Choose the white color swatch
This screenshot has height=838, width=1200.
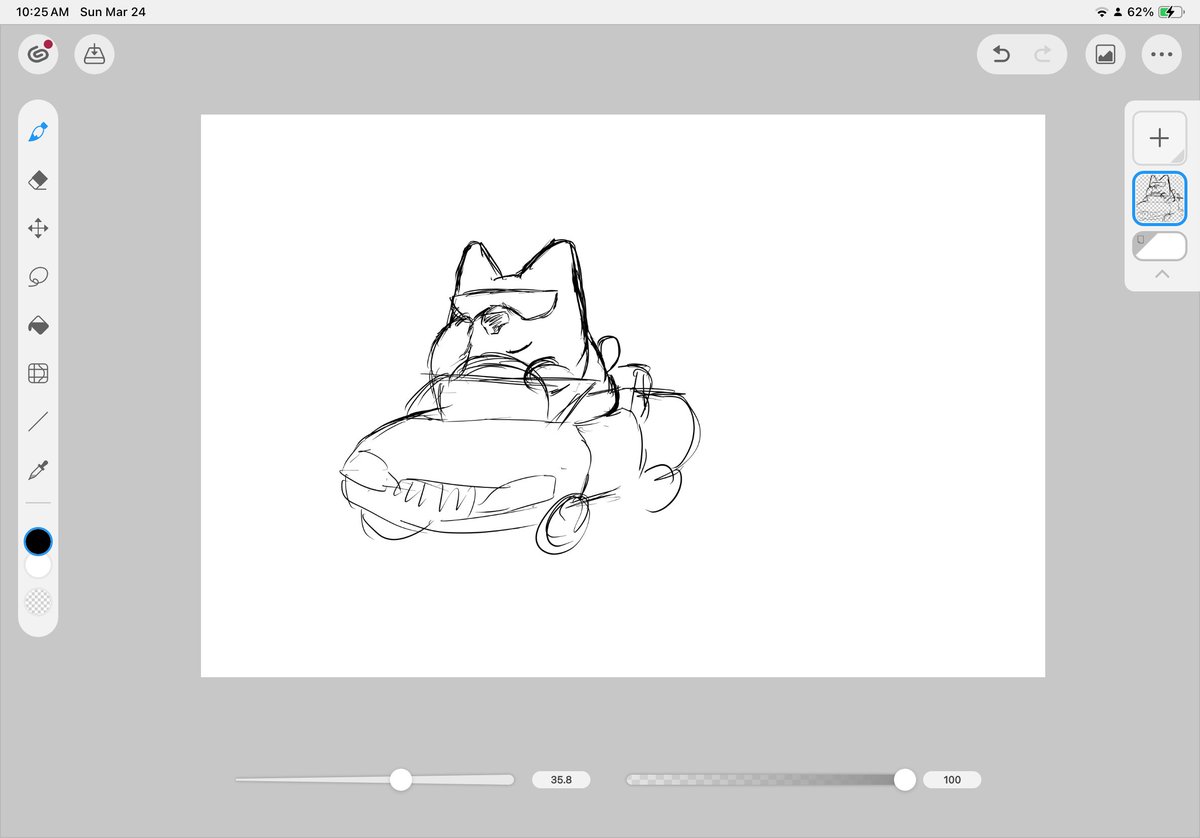pos(38,566)
